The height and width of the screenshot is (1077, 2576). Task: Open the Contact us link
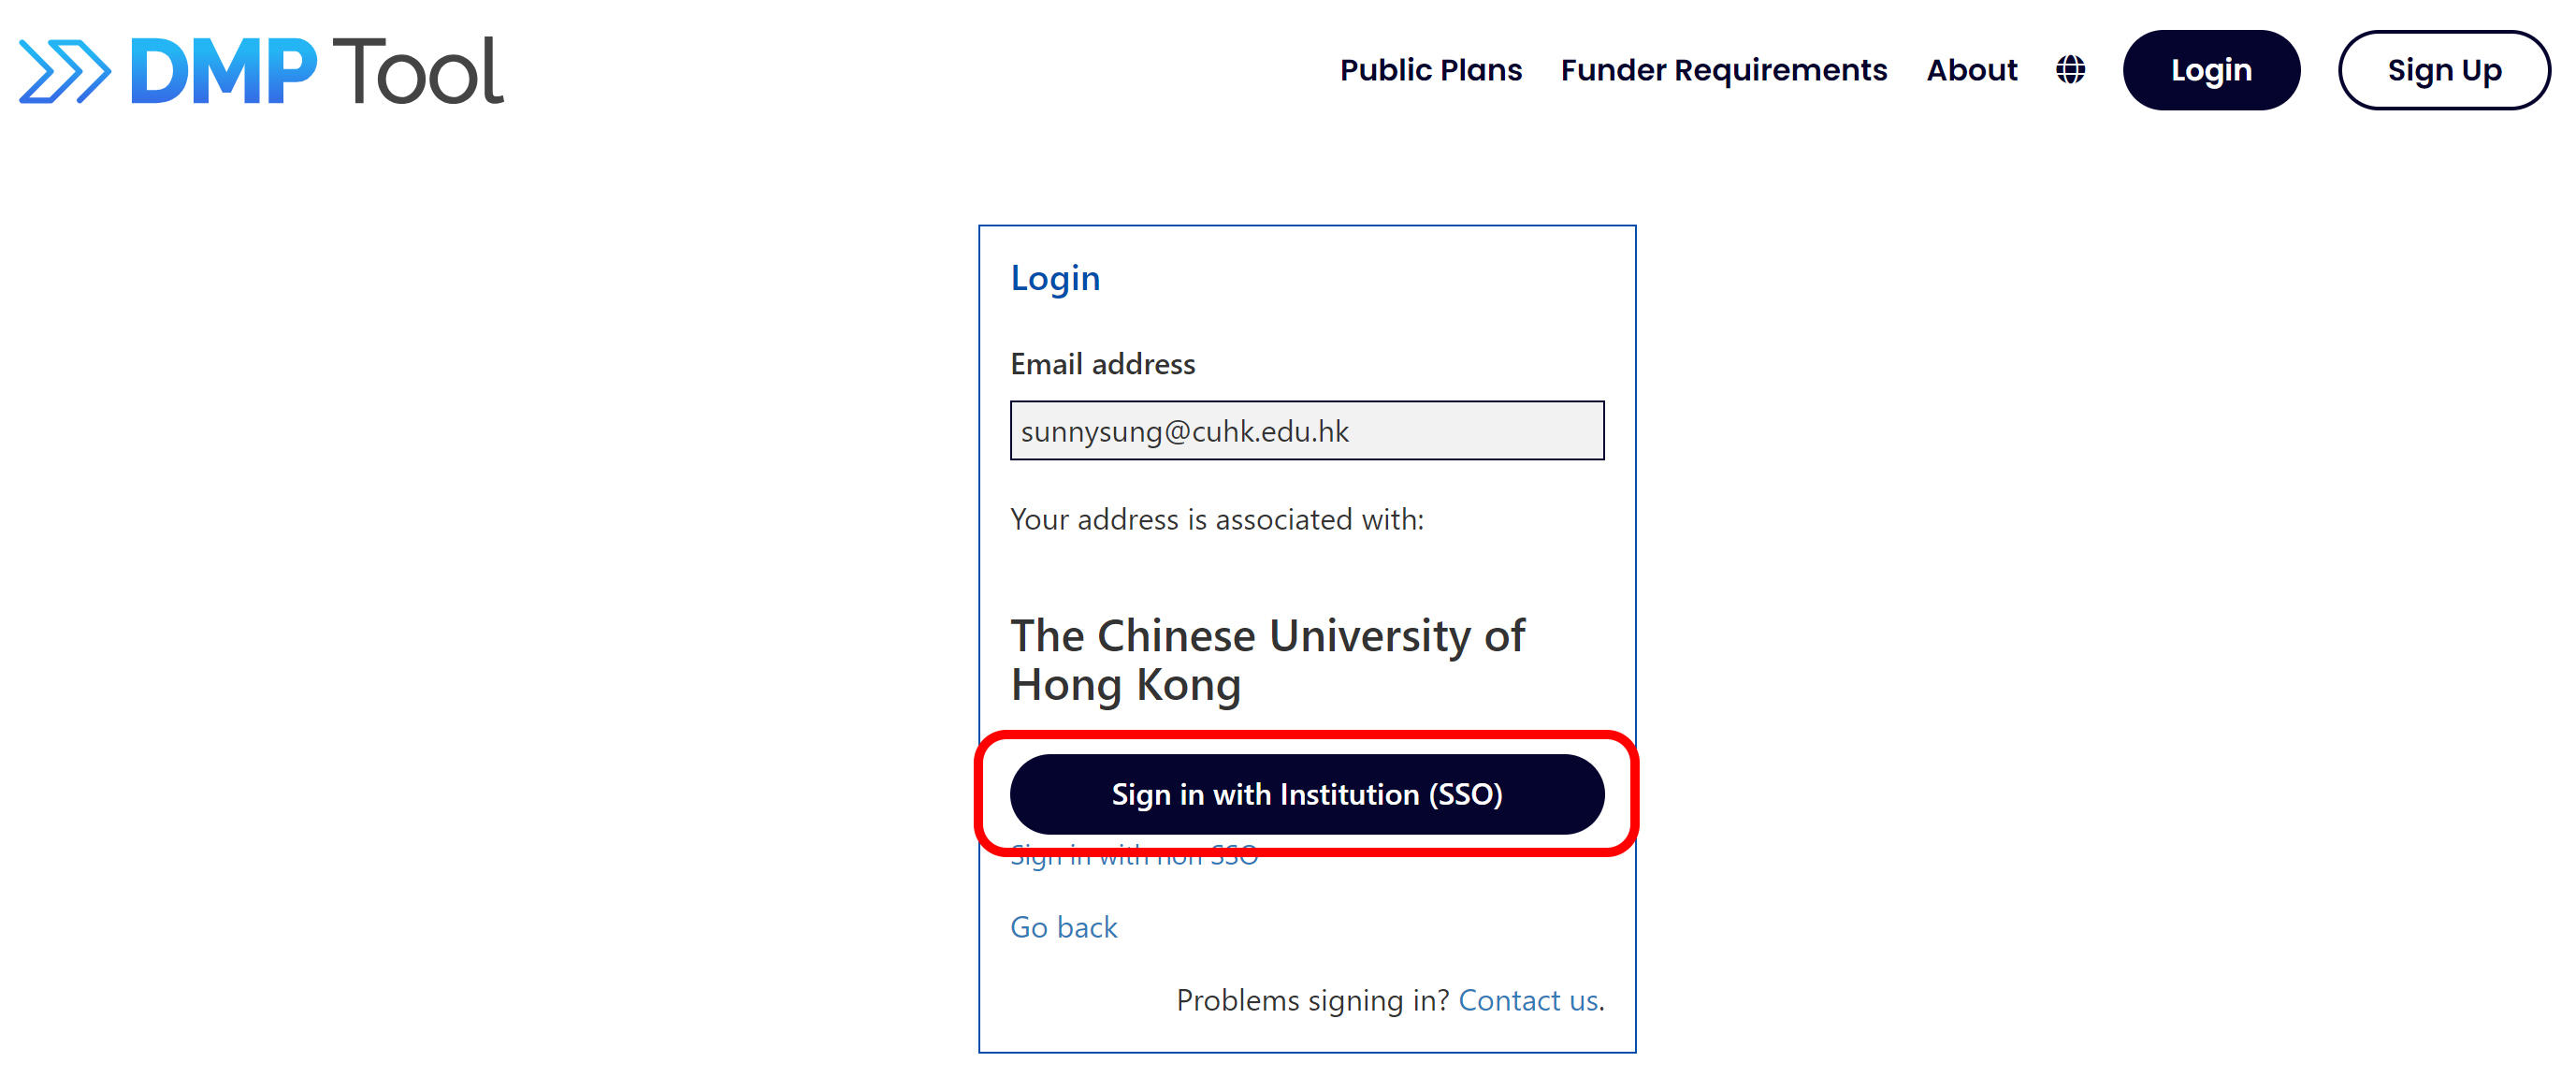[x=1528, y=1000]
